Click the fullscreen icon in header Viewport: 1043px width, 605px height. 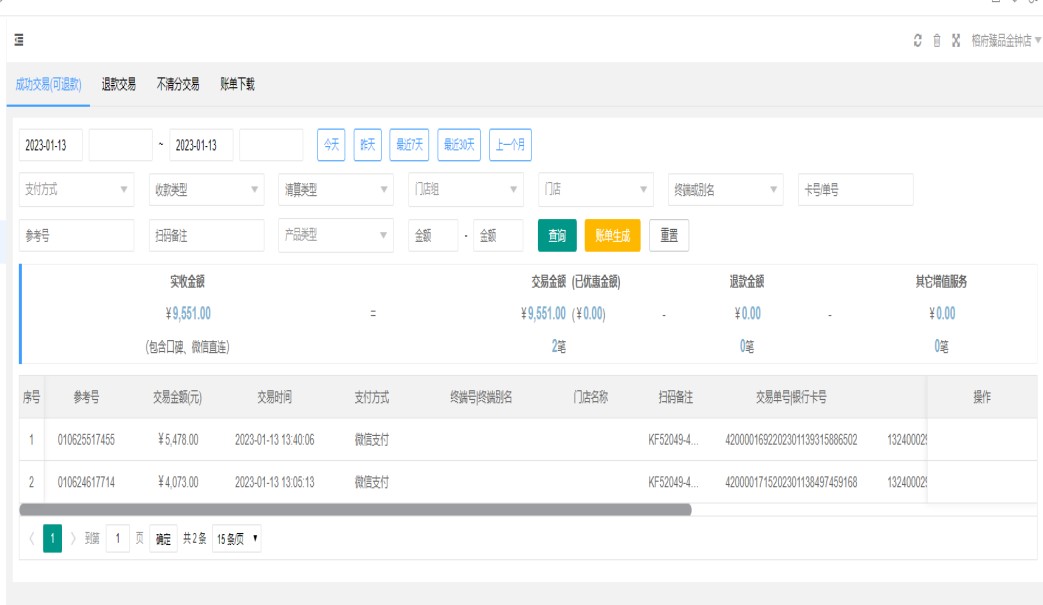956,41
